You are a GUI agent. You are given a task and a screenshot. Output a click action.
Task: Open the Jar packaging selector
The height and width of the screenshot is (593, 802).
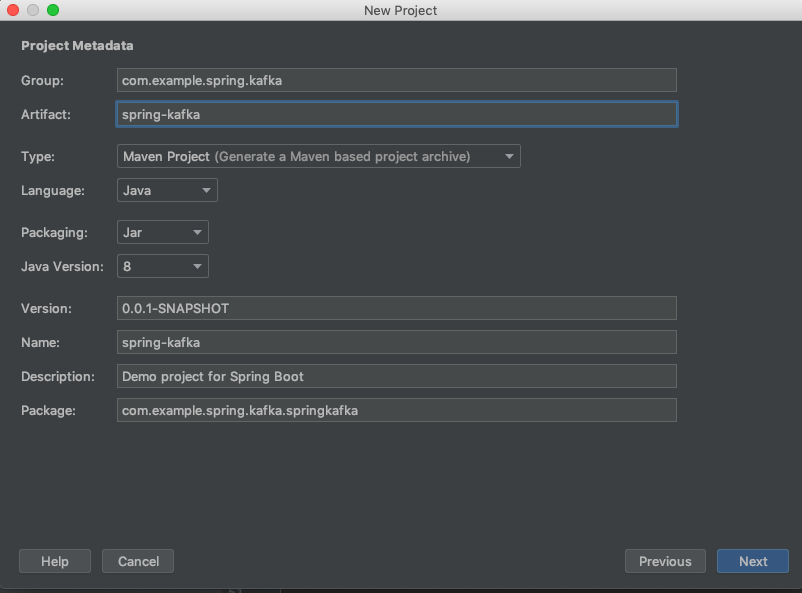point(160,232)
